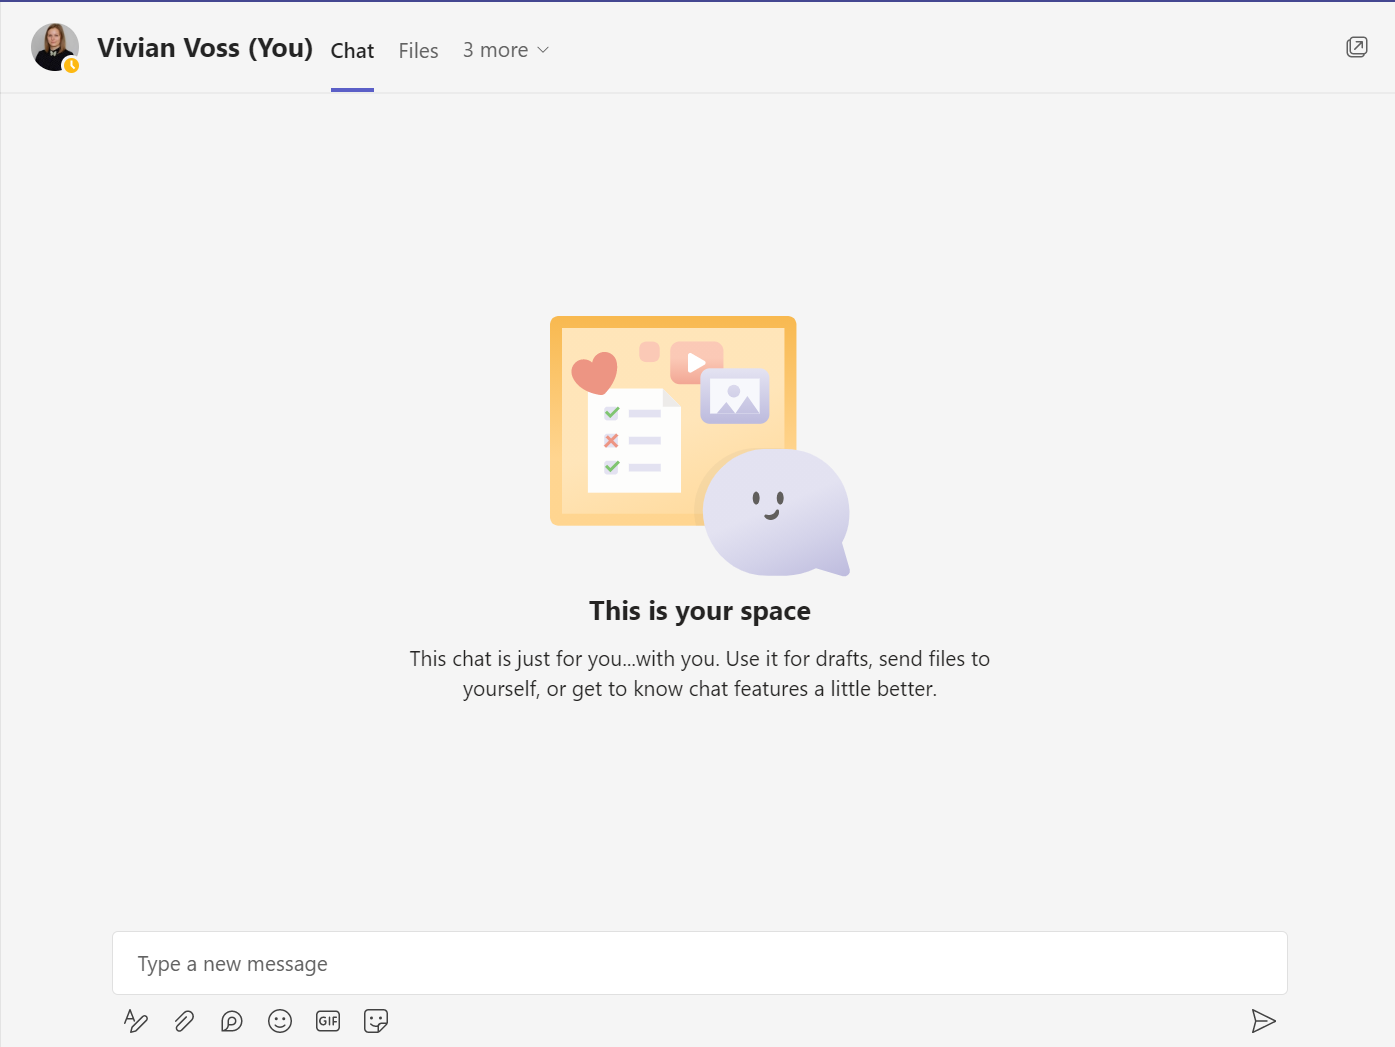Click the "This is your space" illustration
The height and width of the screenshot is (1047, 1395).
tap(700, 445)
